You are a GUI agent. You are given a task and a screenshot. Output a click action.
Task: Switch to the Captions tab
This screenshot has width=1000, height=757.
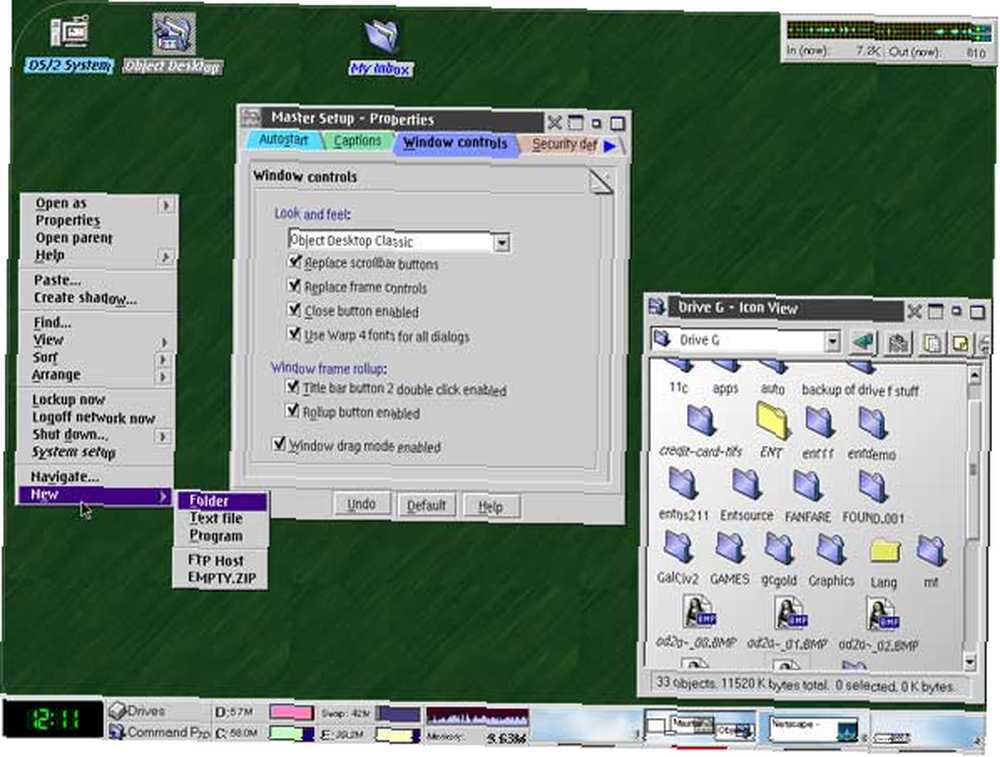(x=357, y=141)
